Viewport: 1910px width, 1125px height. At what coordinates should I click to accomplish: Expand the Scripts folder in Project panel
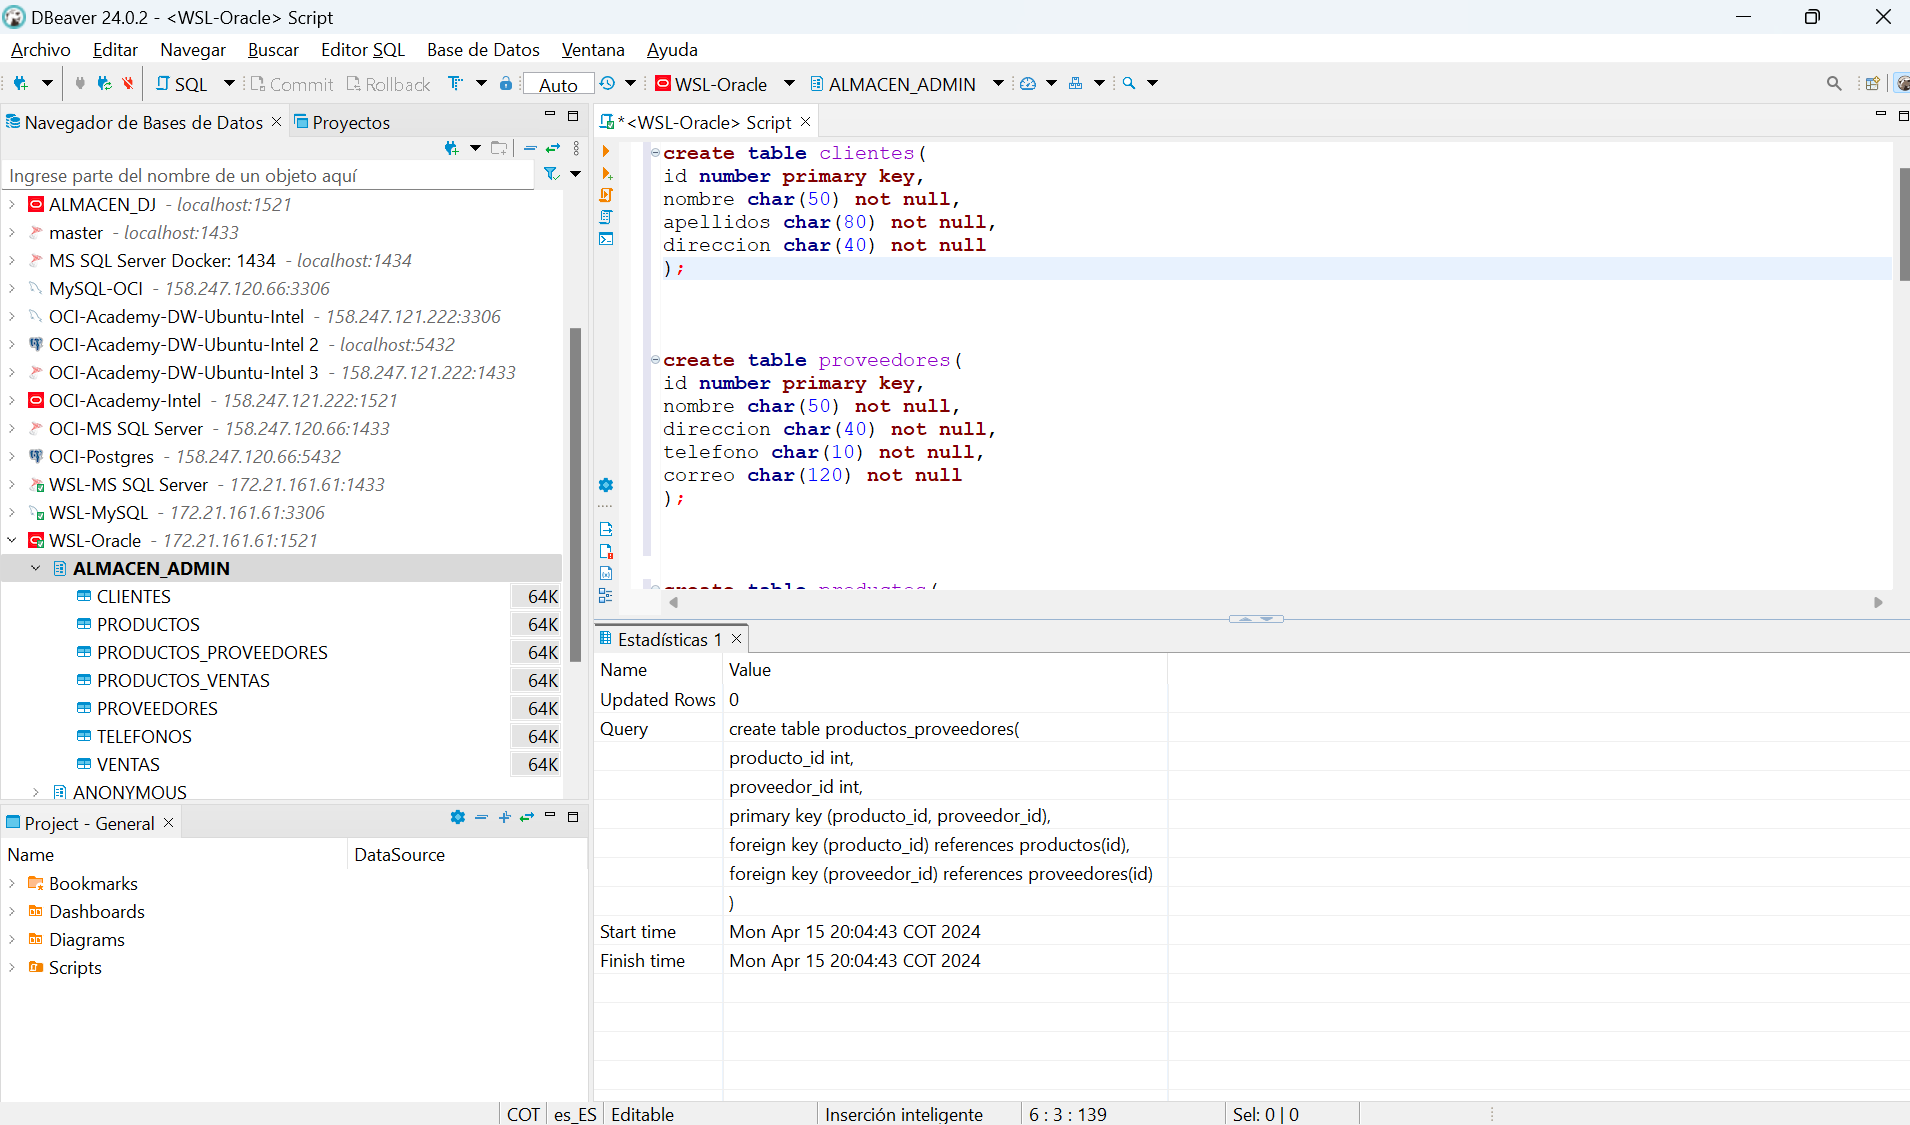click(12, 967)
